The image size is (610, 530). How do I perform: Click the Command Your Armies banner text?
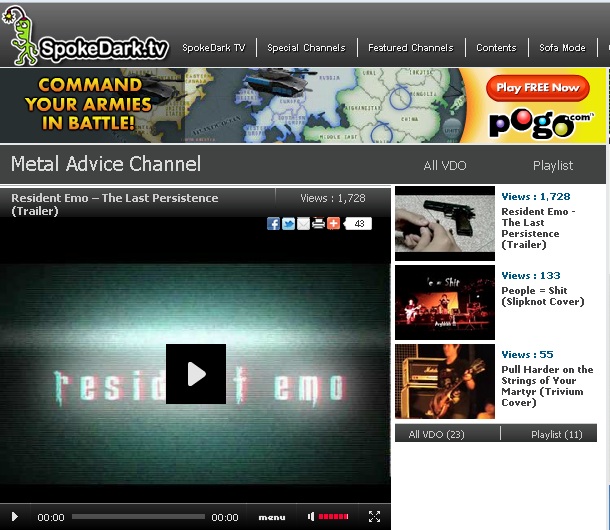(88, 104)
